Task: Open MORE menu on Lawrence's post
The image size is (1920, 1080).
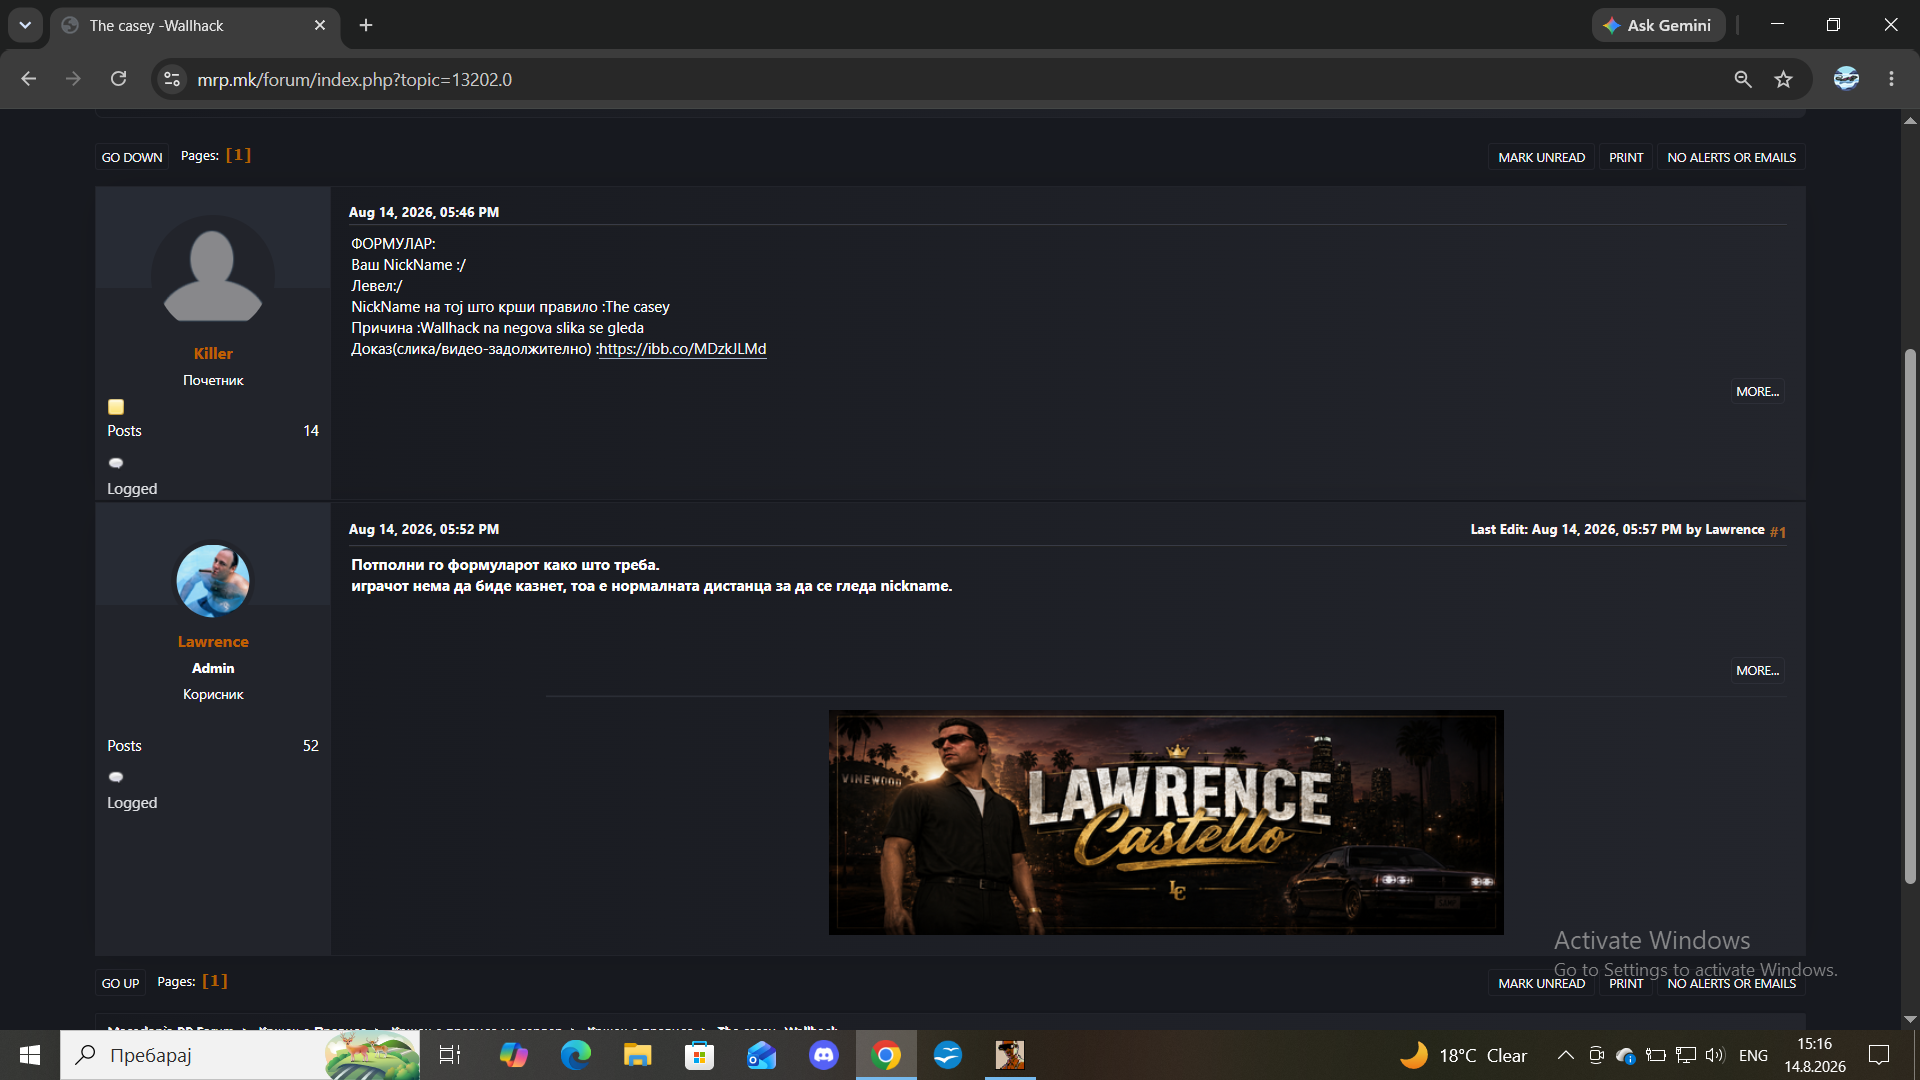Action: tap(1757, 671)
